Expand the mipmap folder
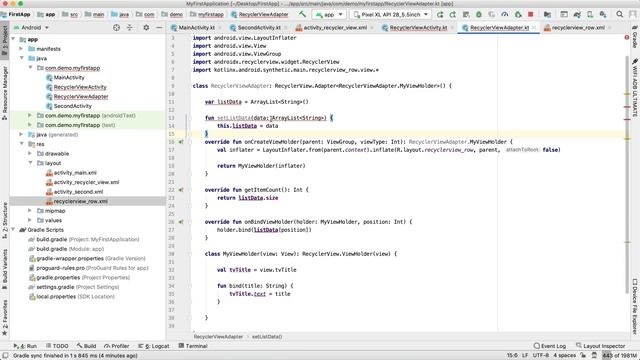 [x=30, y=211]
